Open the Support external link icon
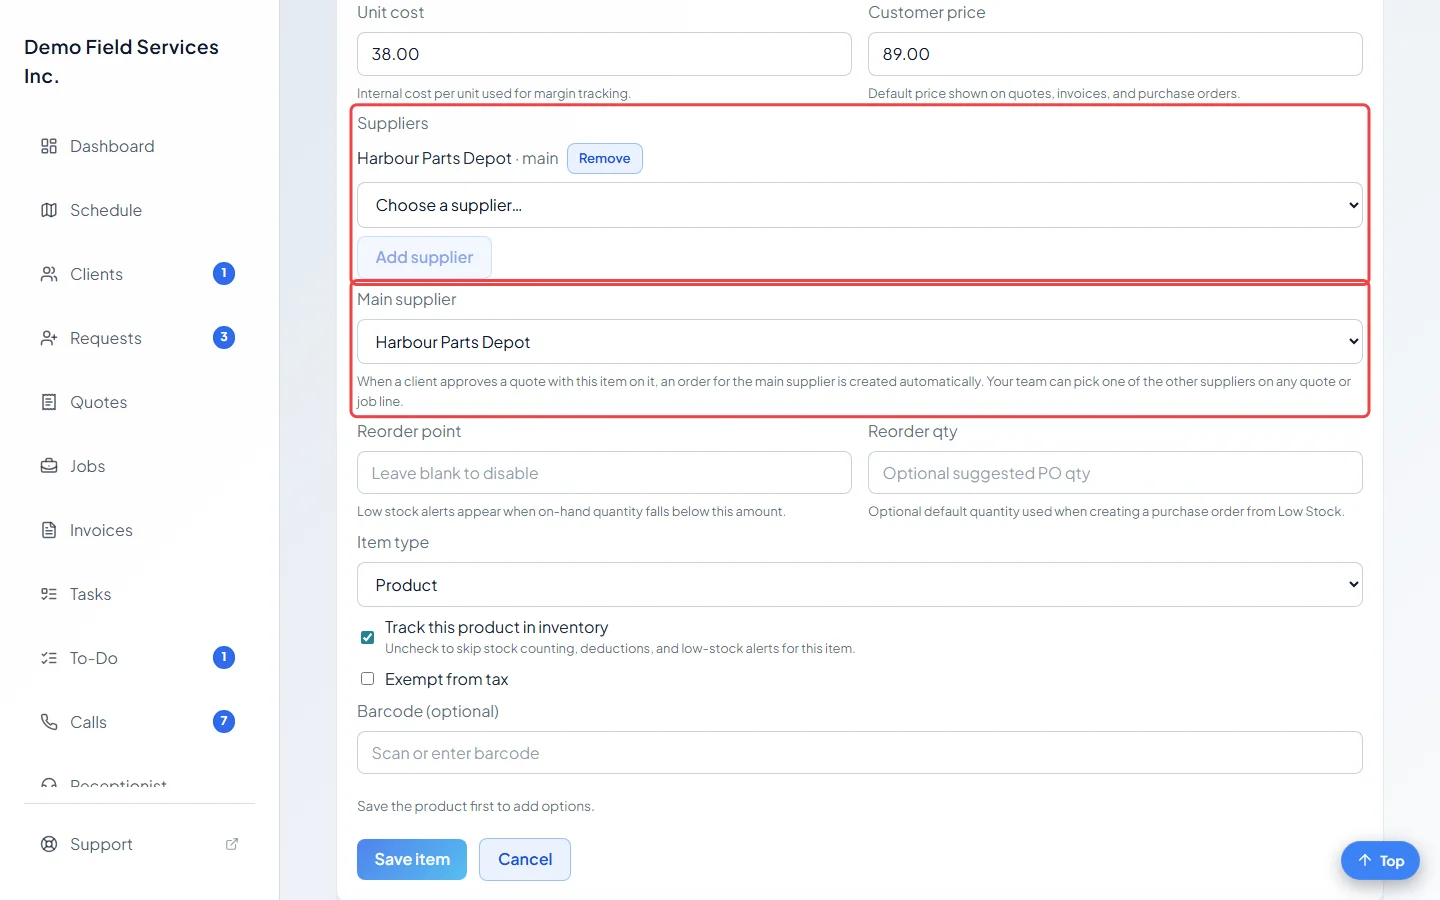1440x900 pixels. click(232, 844)
